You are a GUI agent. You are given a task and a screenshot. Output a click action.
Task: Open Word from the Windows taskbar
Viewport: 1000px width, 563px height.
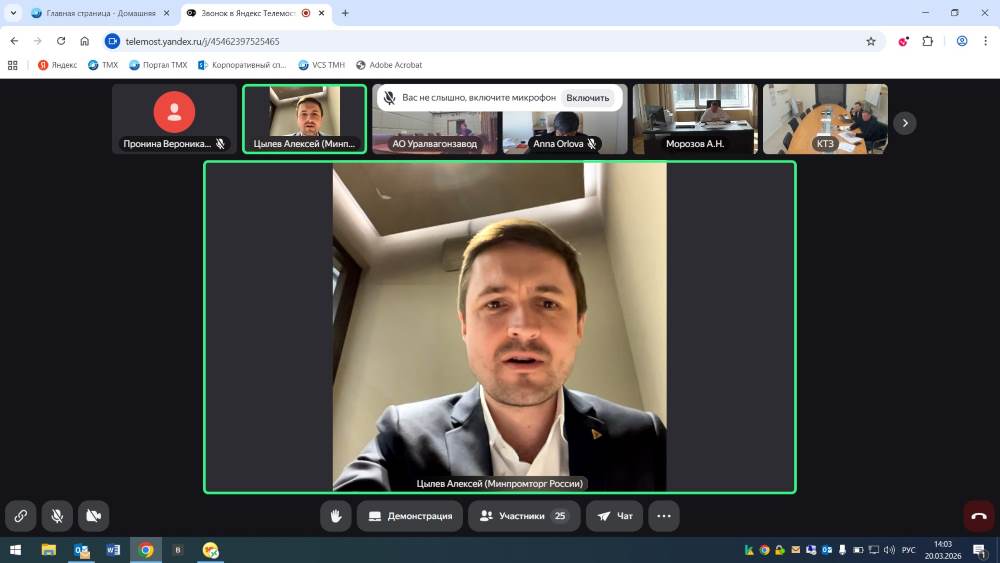pyautogui.click(x=113, y=550)
